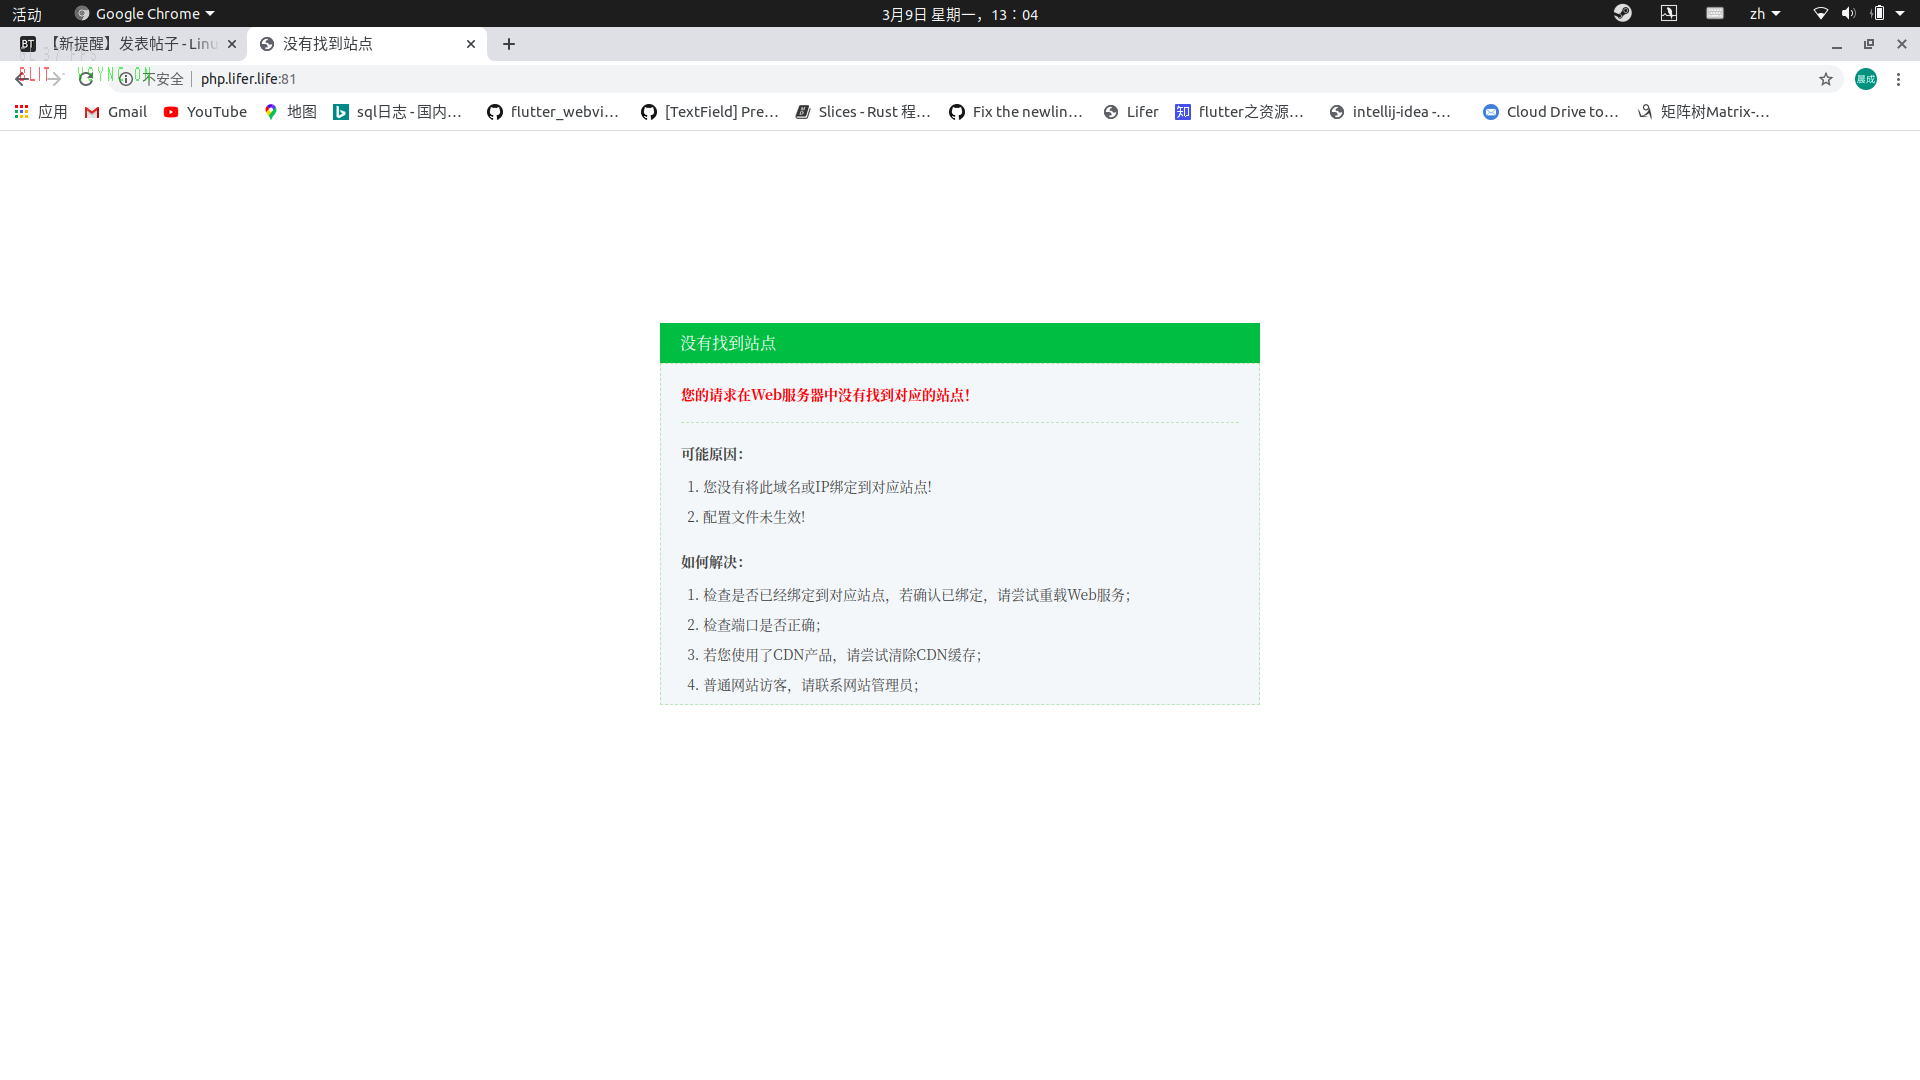
Task: Open the flutter_webvi... GitHub bookmark
Action: click(553, 112)
